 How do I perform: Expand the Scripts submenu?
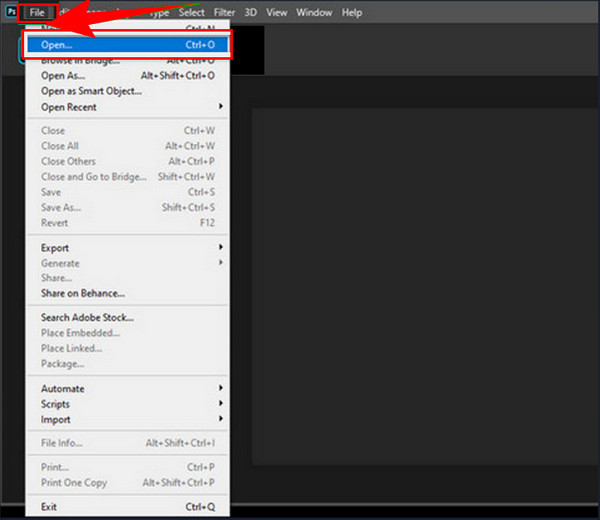coord(127,404)
